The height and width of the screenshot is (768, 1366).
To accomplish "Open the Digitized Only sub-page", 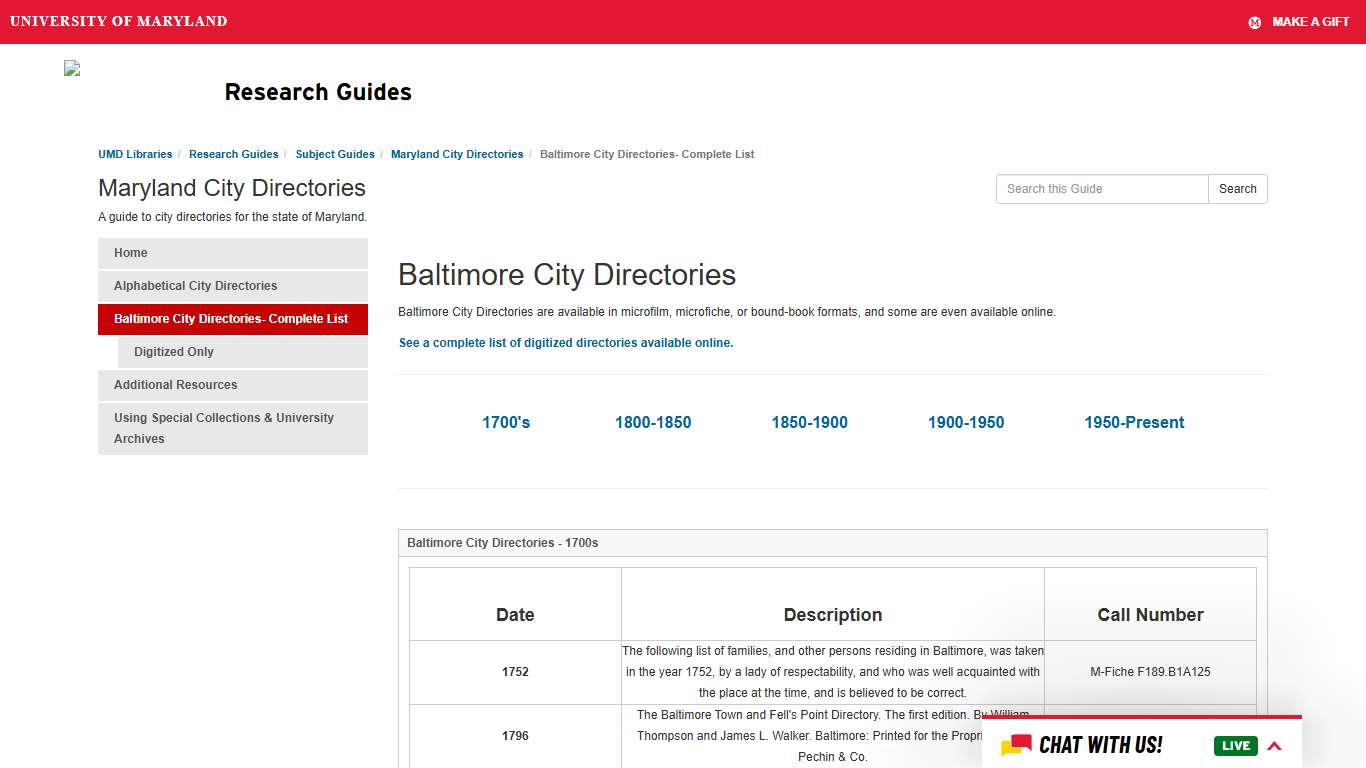I will click(174, 351).
